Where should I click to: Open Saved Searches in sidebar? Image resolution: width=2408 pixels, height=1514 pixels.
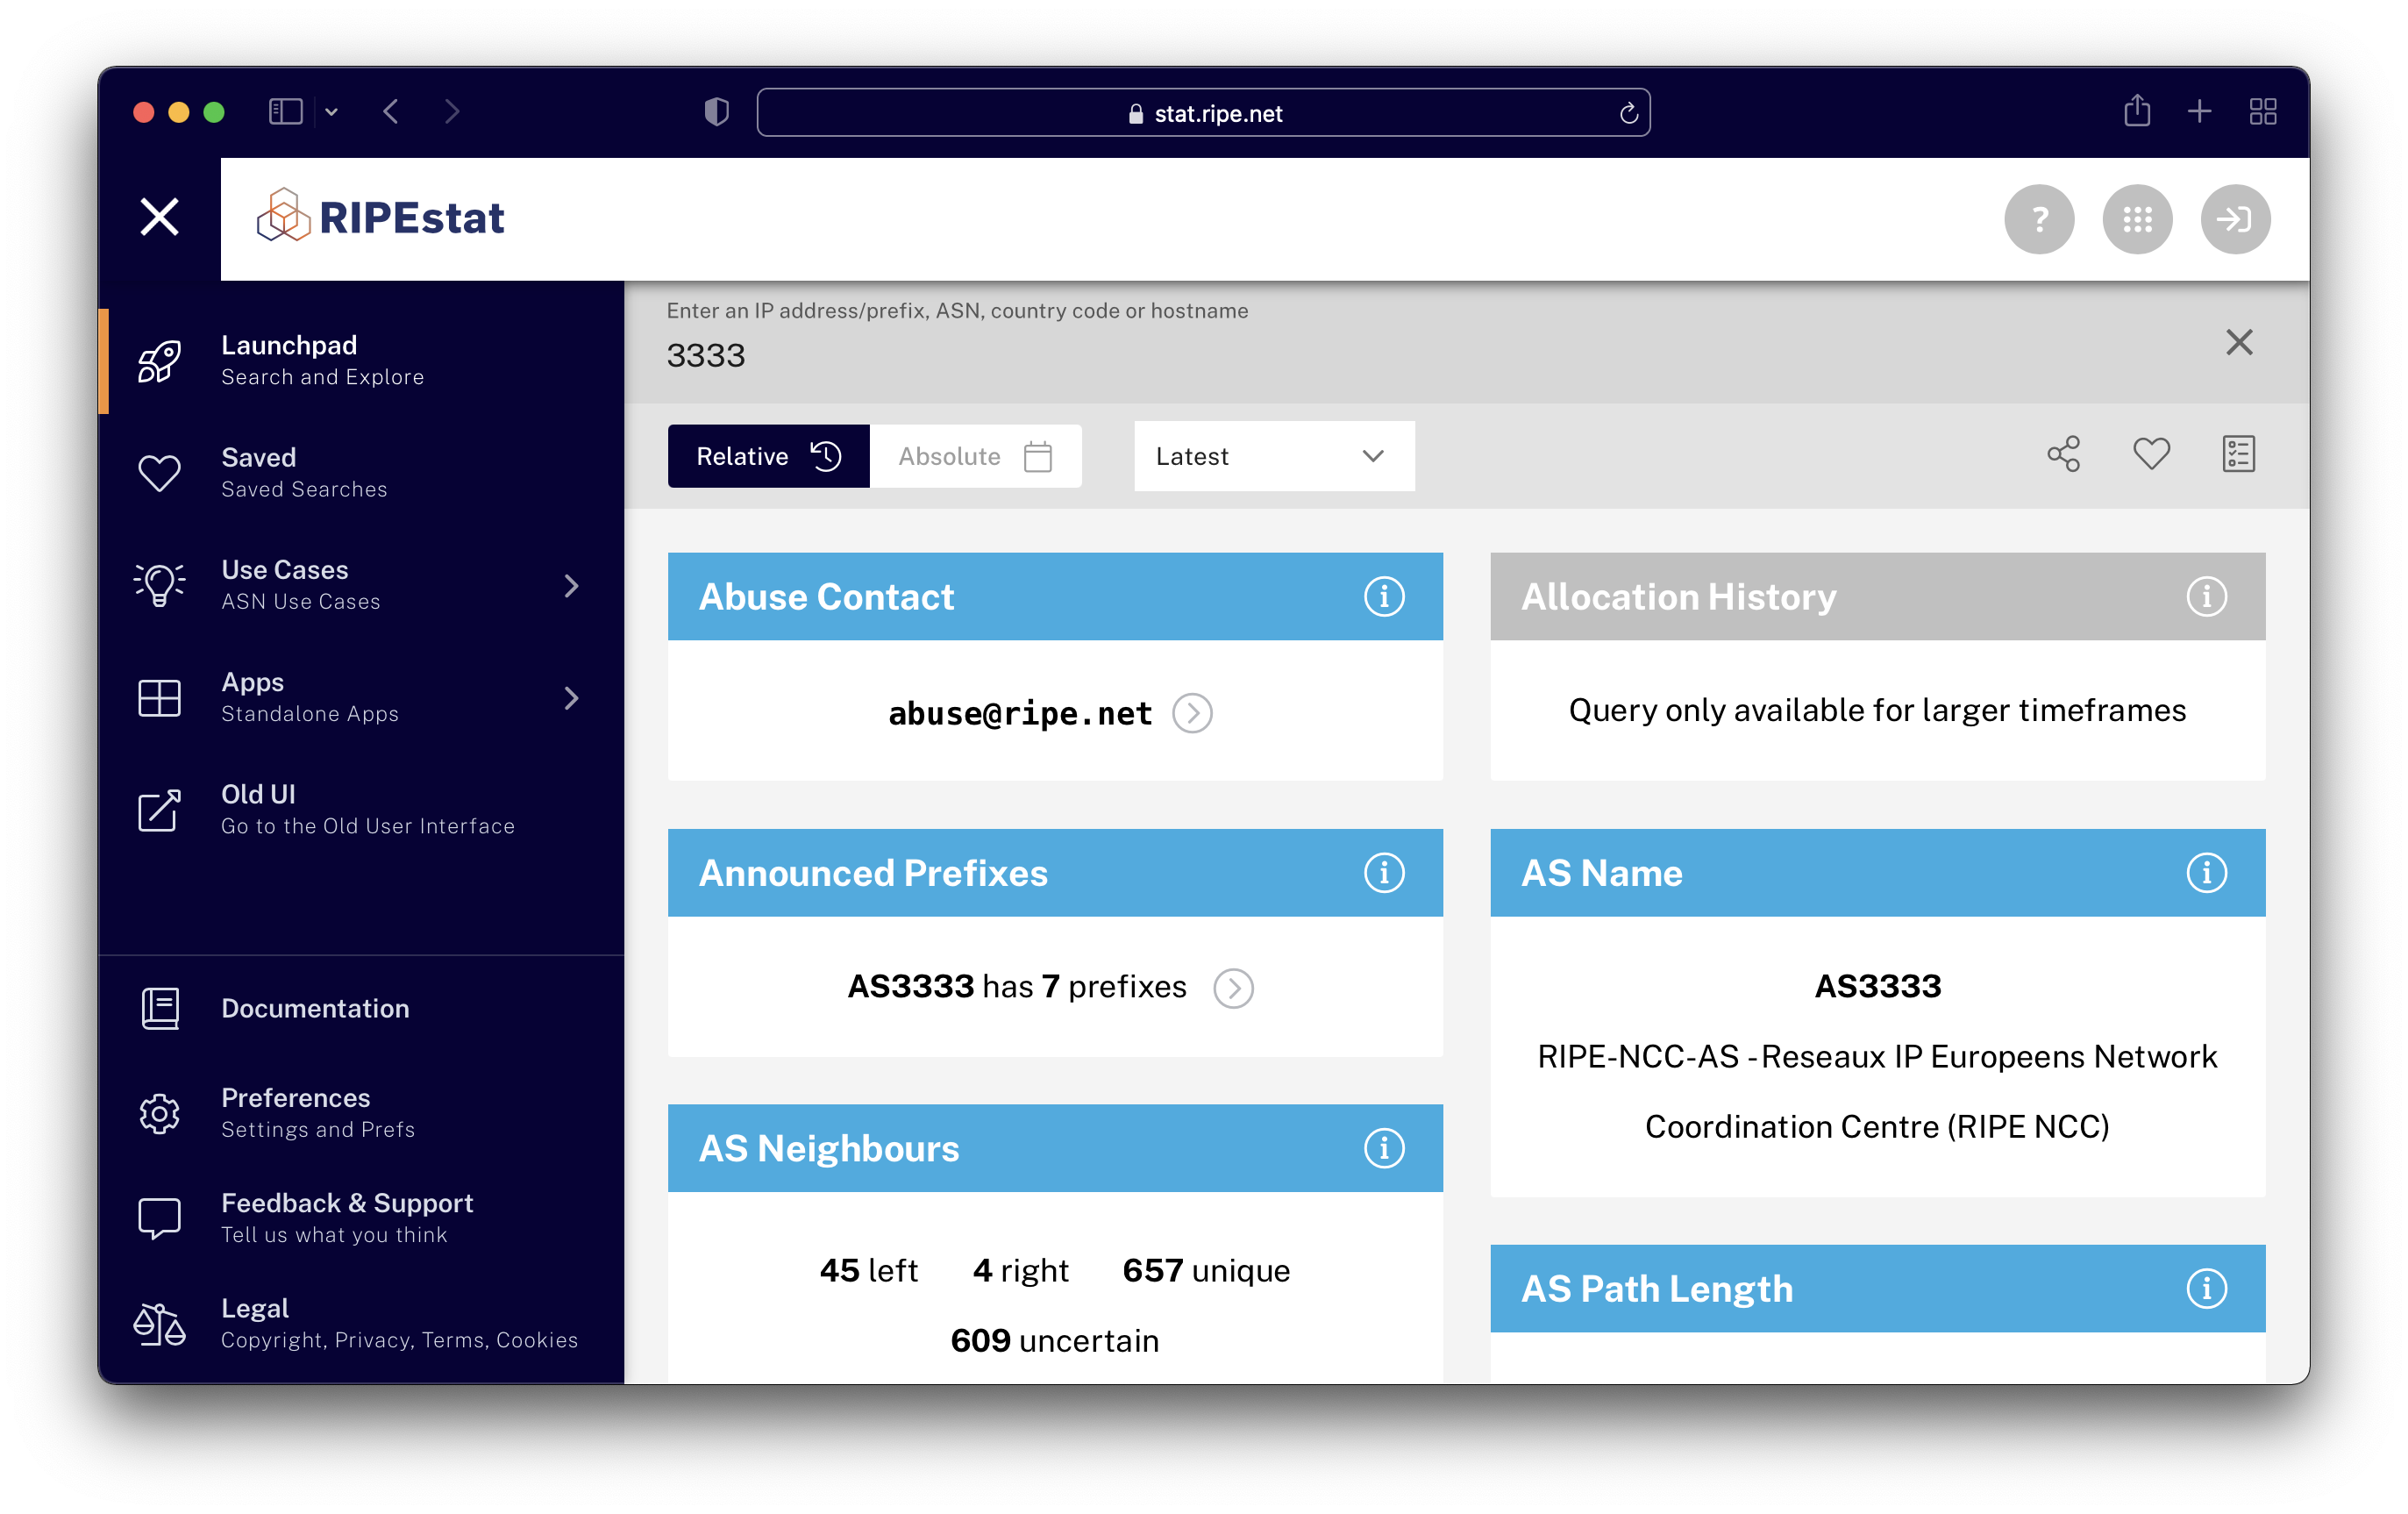tap(303, 472)
